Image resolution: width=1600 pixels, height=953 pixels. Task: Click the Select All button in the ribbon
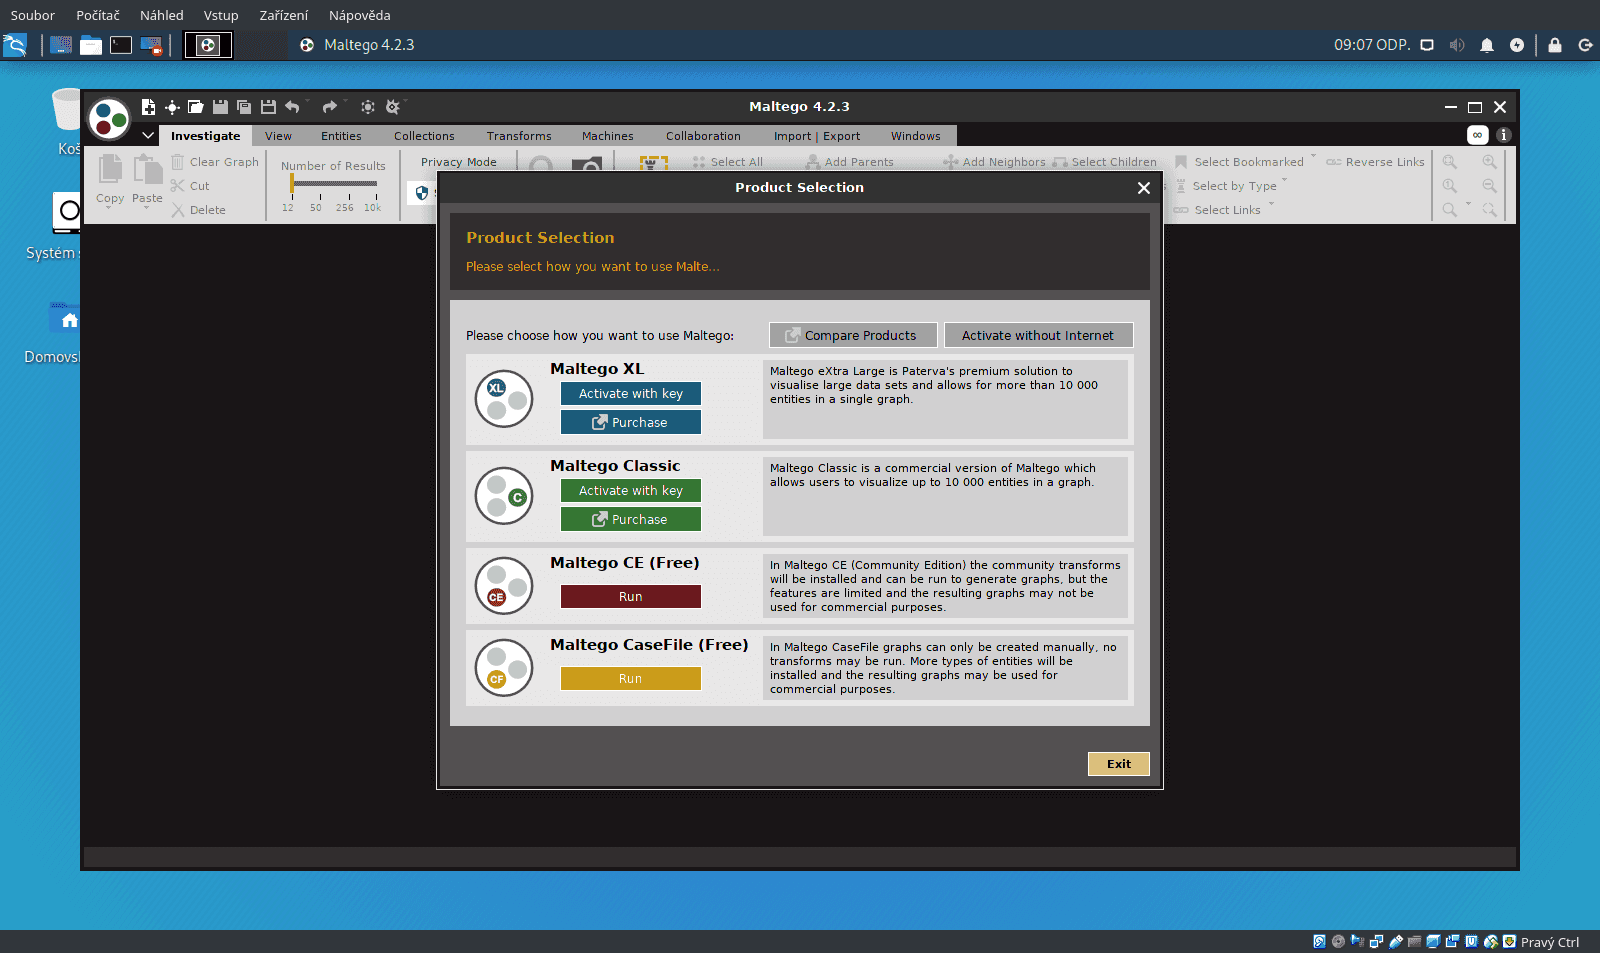[727, 162]
